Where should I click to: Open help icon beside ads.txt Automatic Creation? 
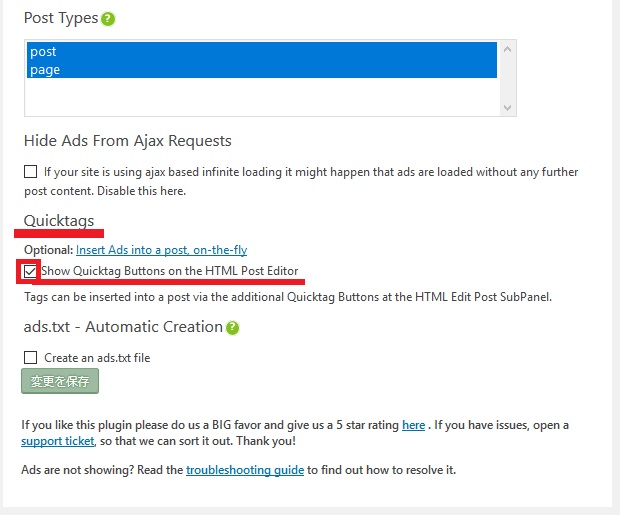click(x=232, y=328)
